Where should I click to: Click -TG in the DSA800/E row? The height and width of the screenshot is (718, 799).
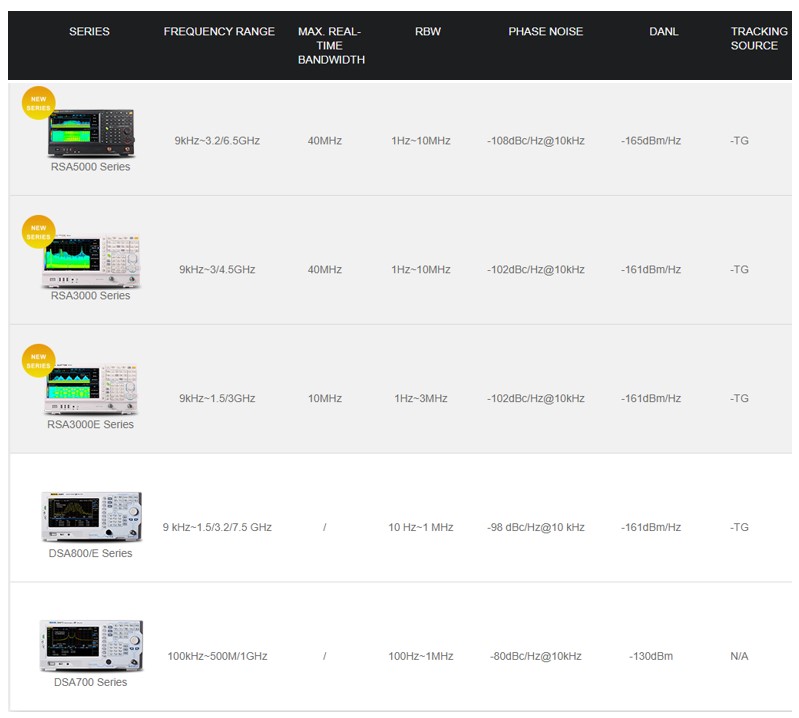739,527
